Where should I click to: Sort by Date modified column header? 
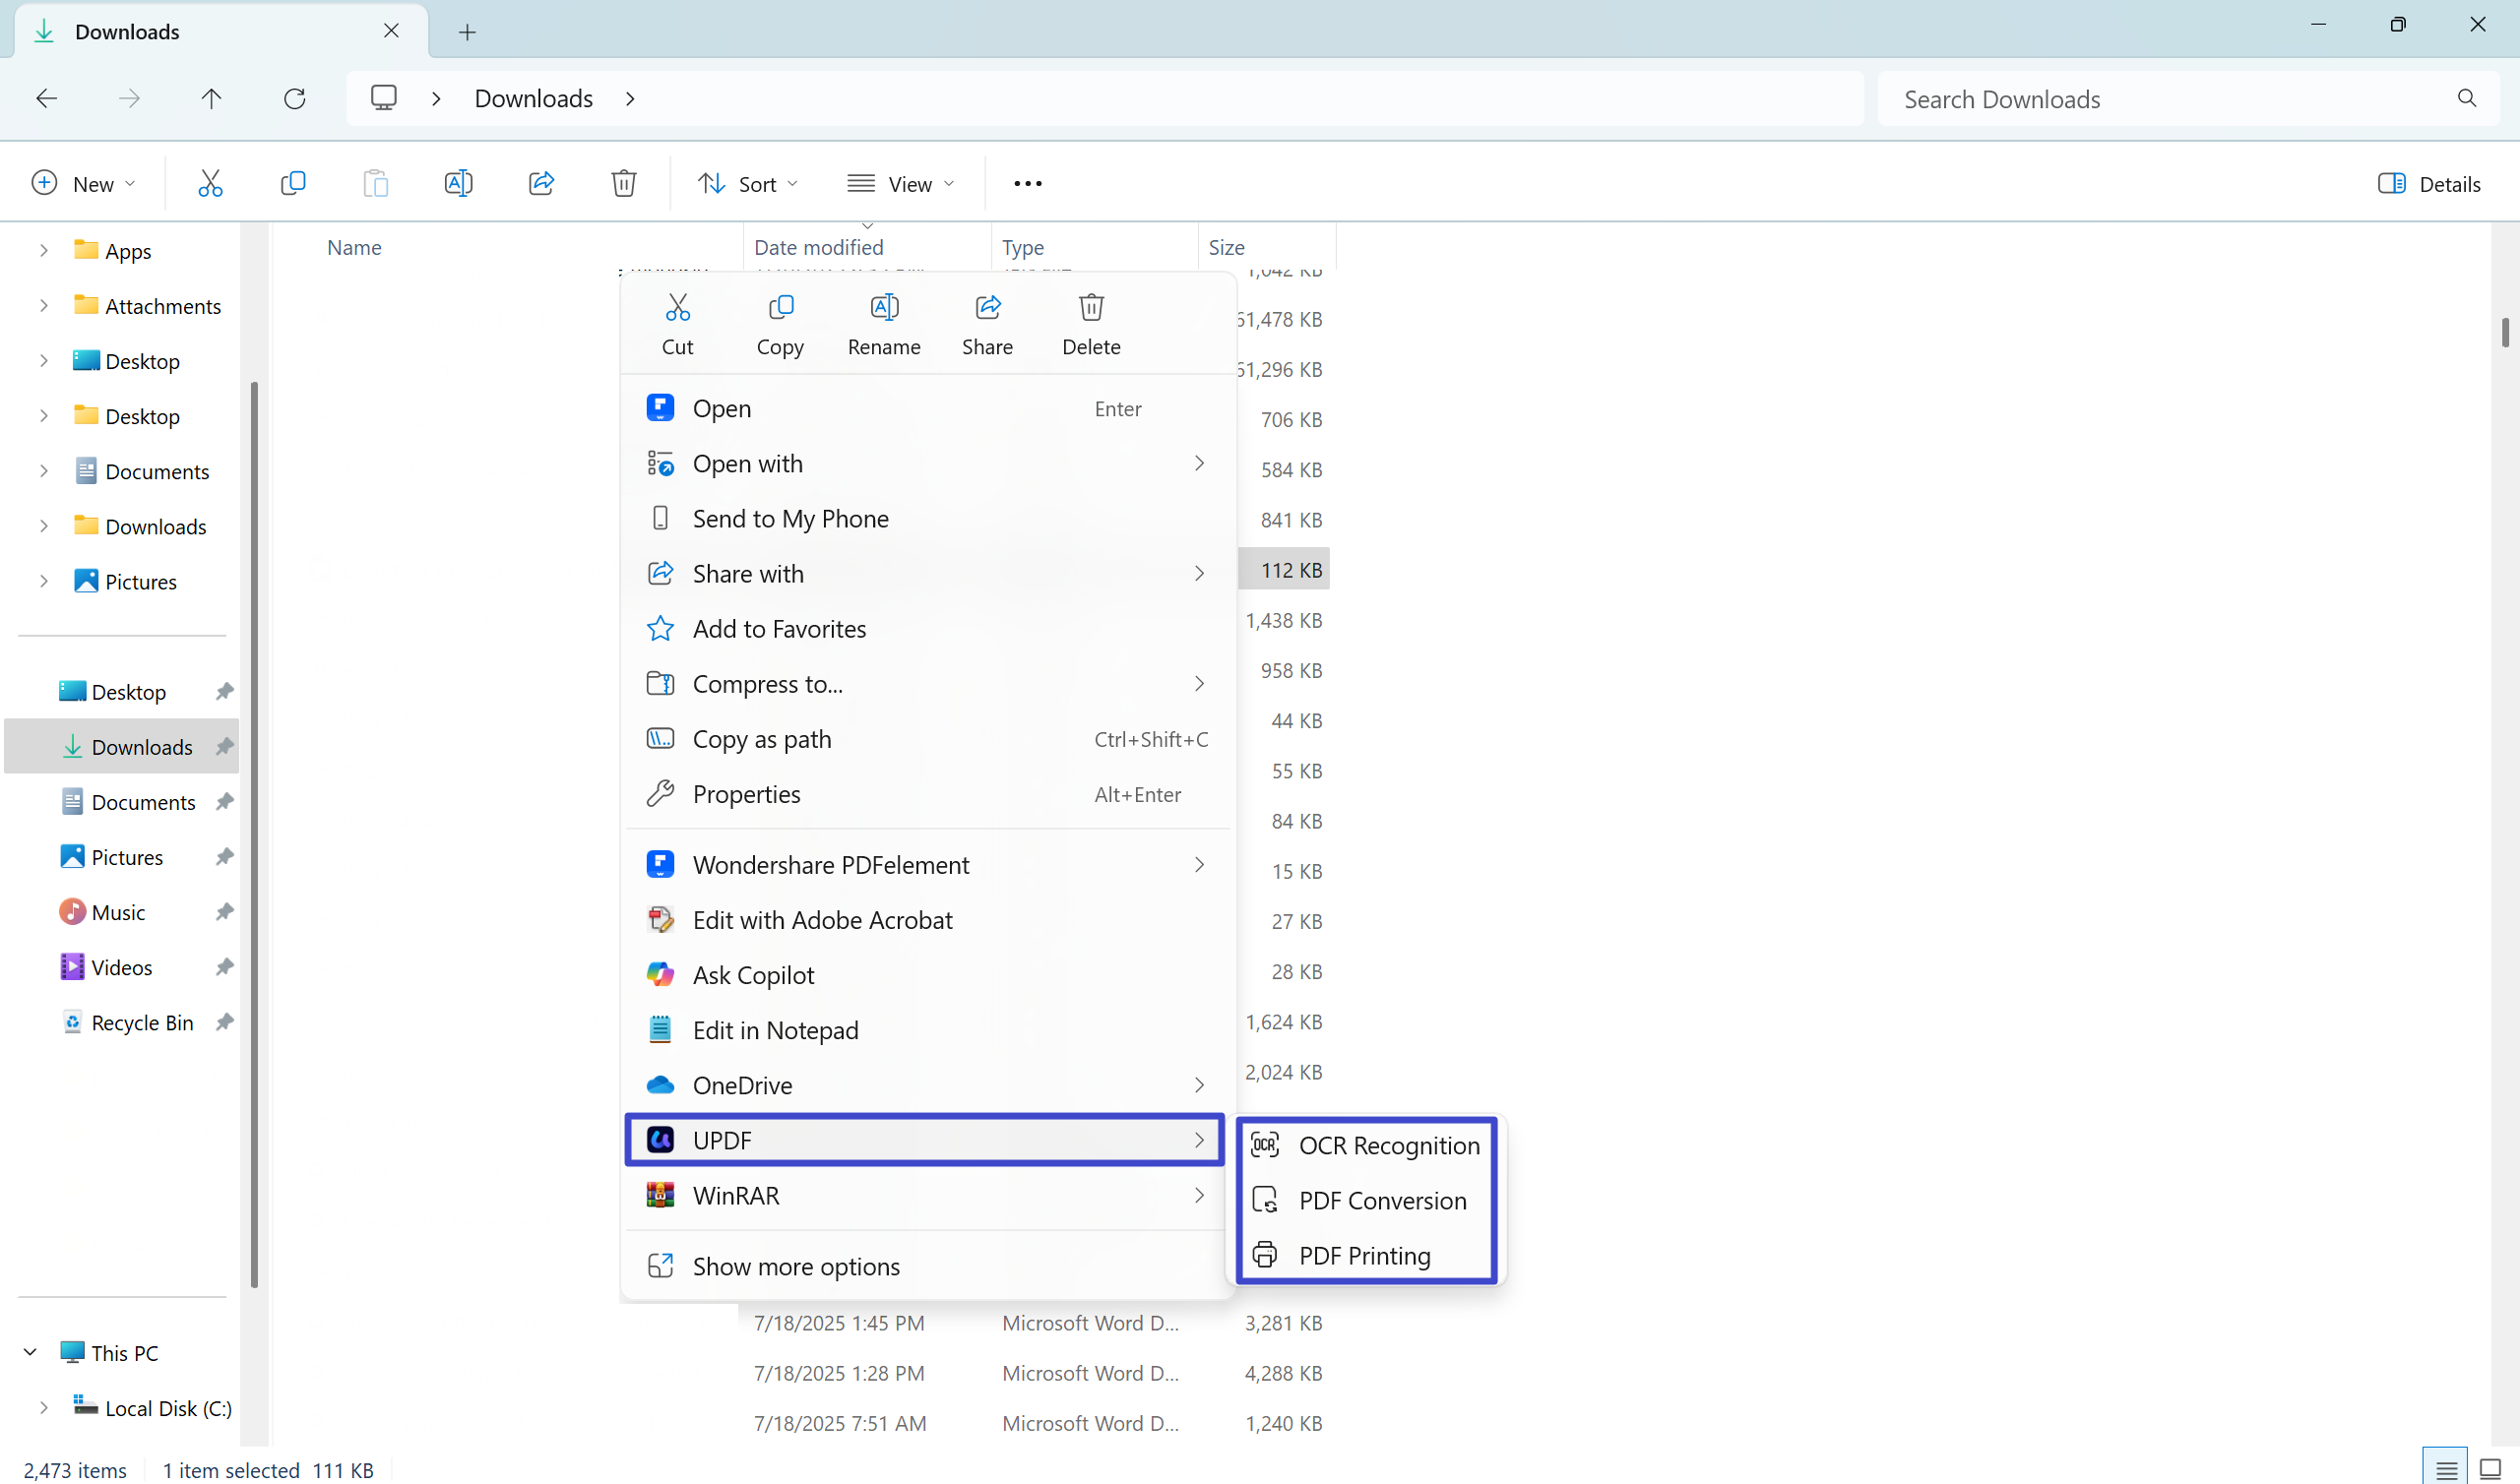tap(819, 247)
